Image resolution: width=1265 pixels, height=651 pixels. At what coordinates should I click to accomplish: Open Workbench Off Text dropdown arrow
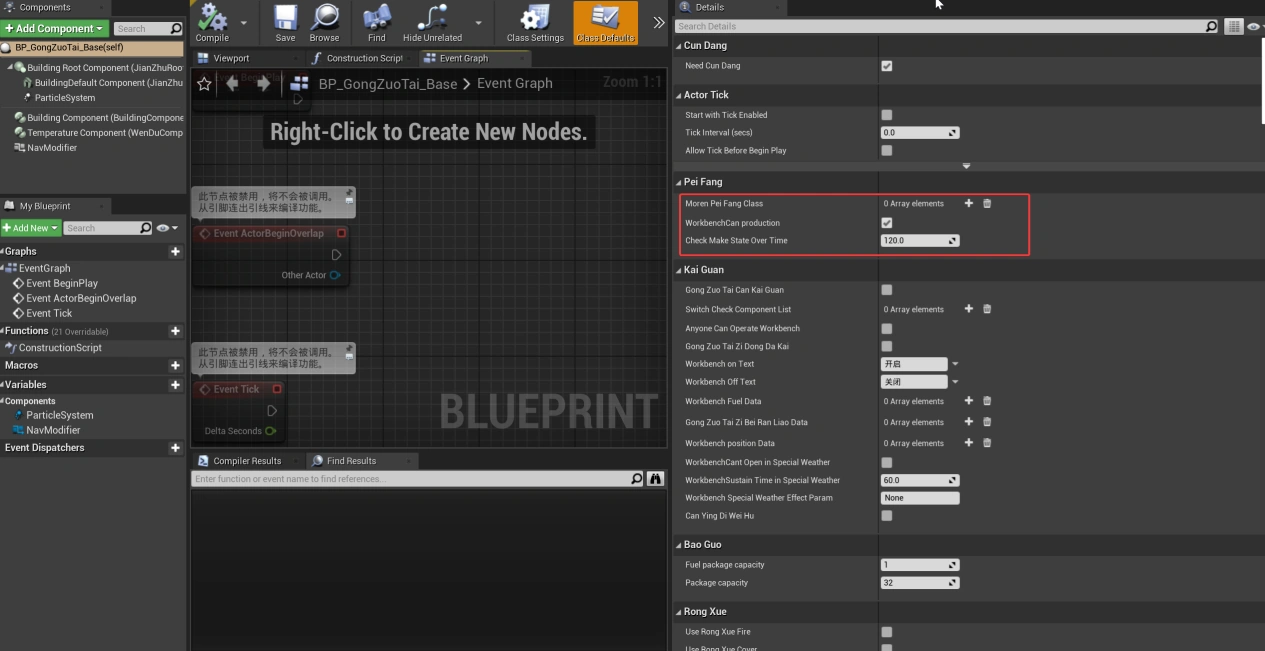tap(955, 382)
